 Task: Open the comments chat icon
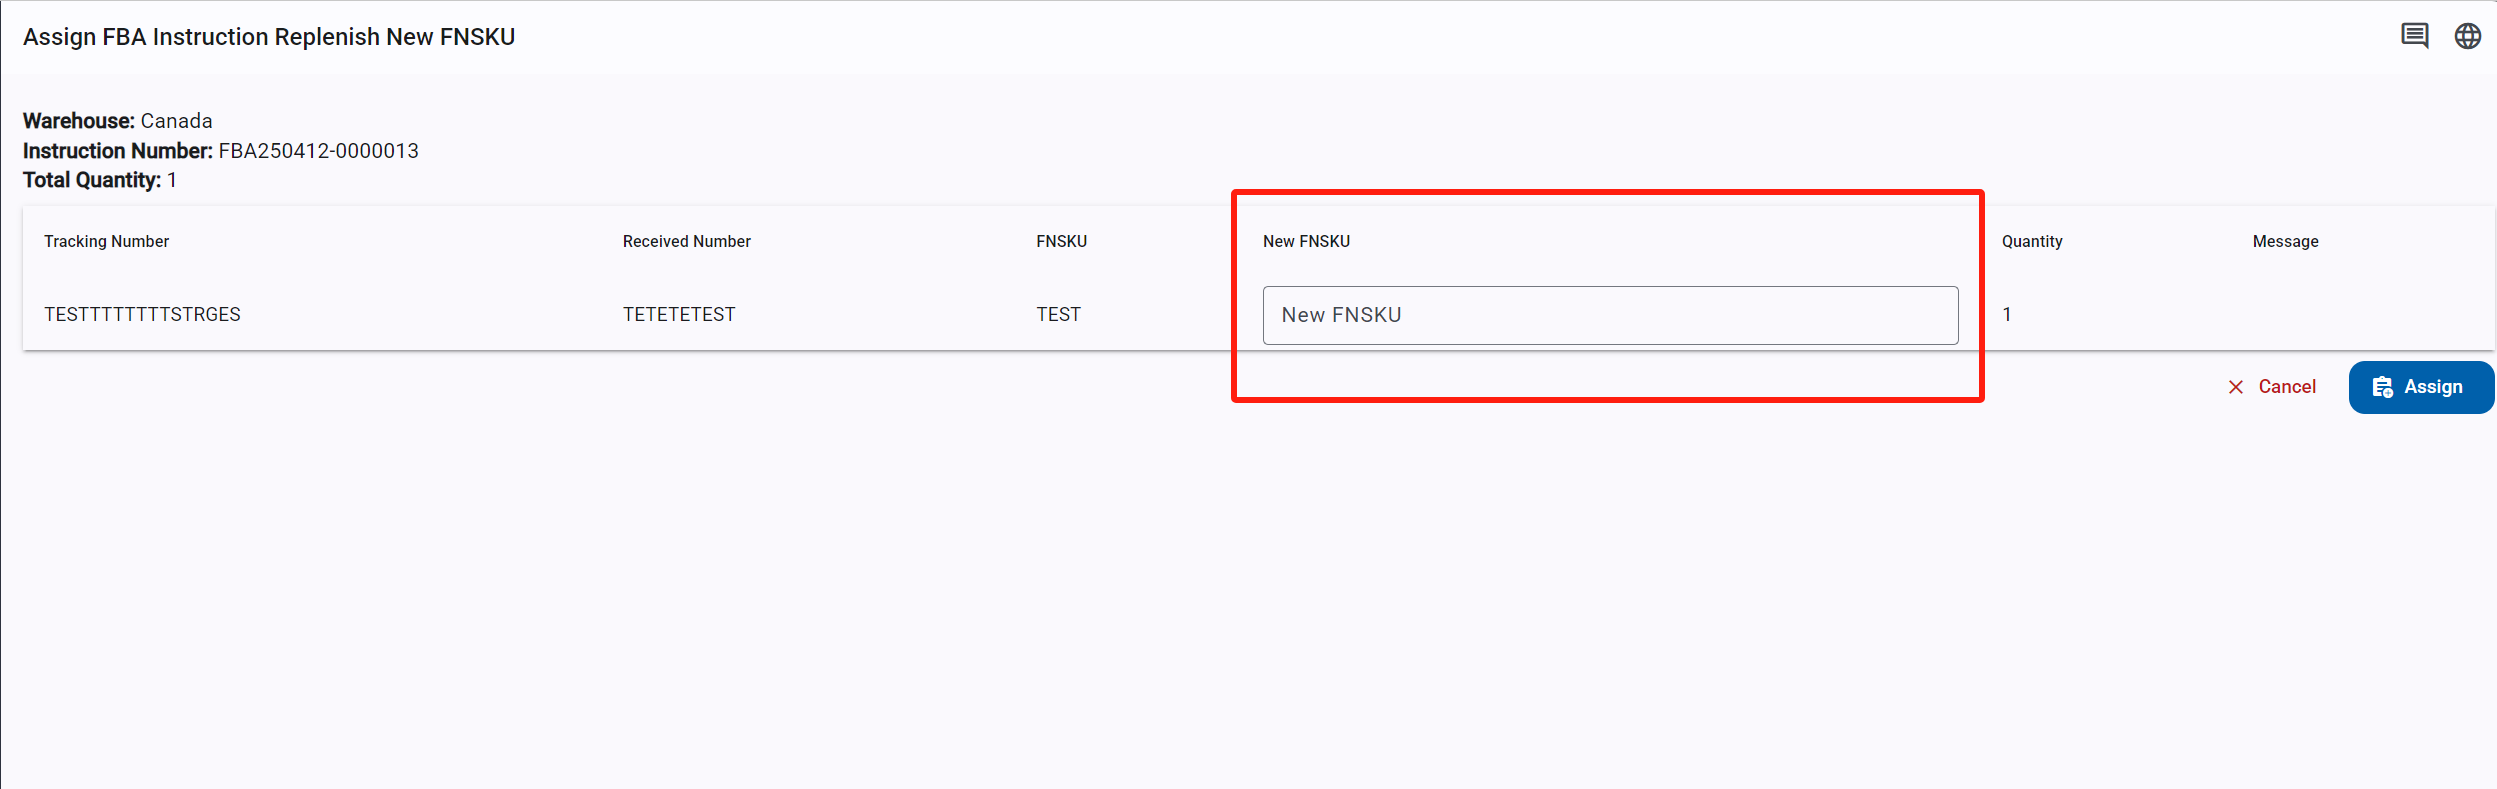[2415, 36]
